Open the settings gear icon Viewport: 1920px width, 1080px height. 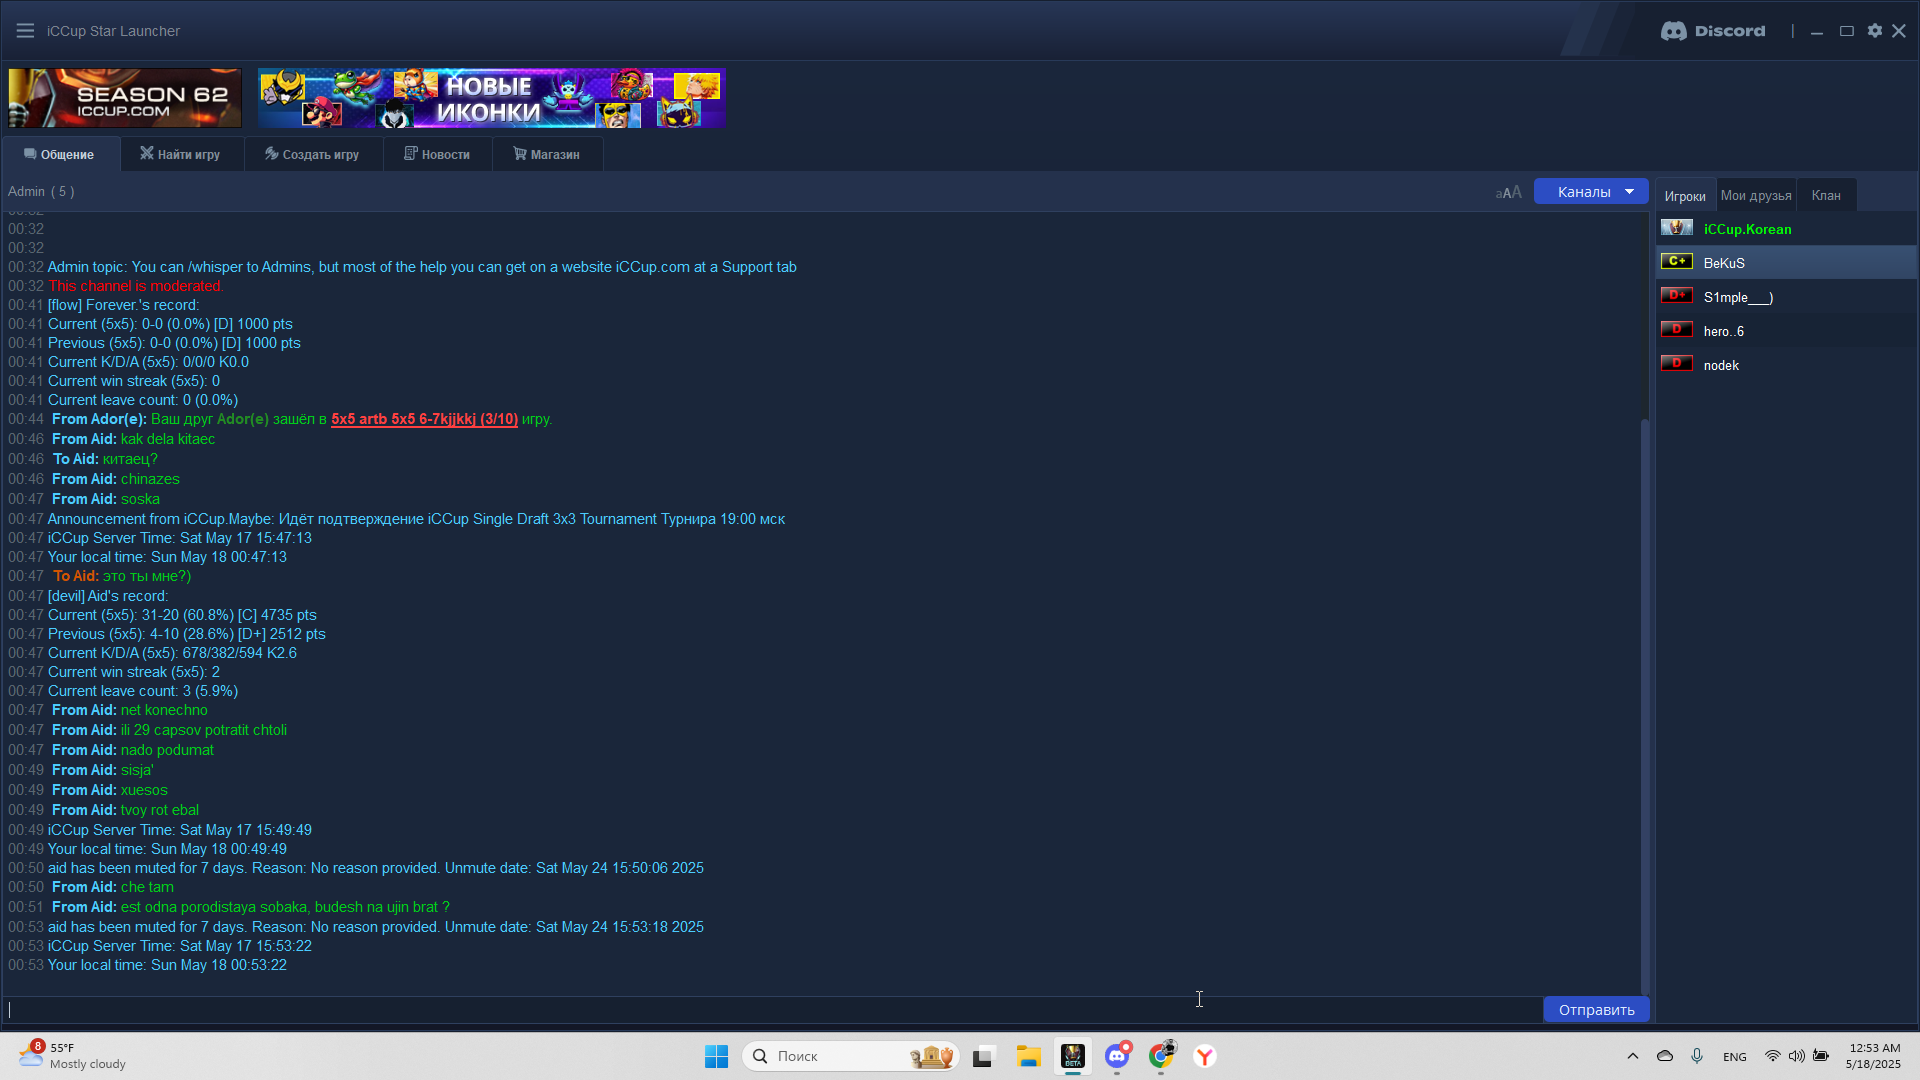click(x=1875, y=31)
